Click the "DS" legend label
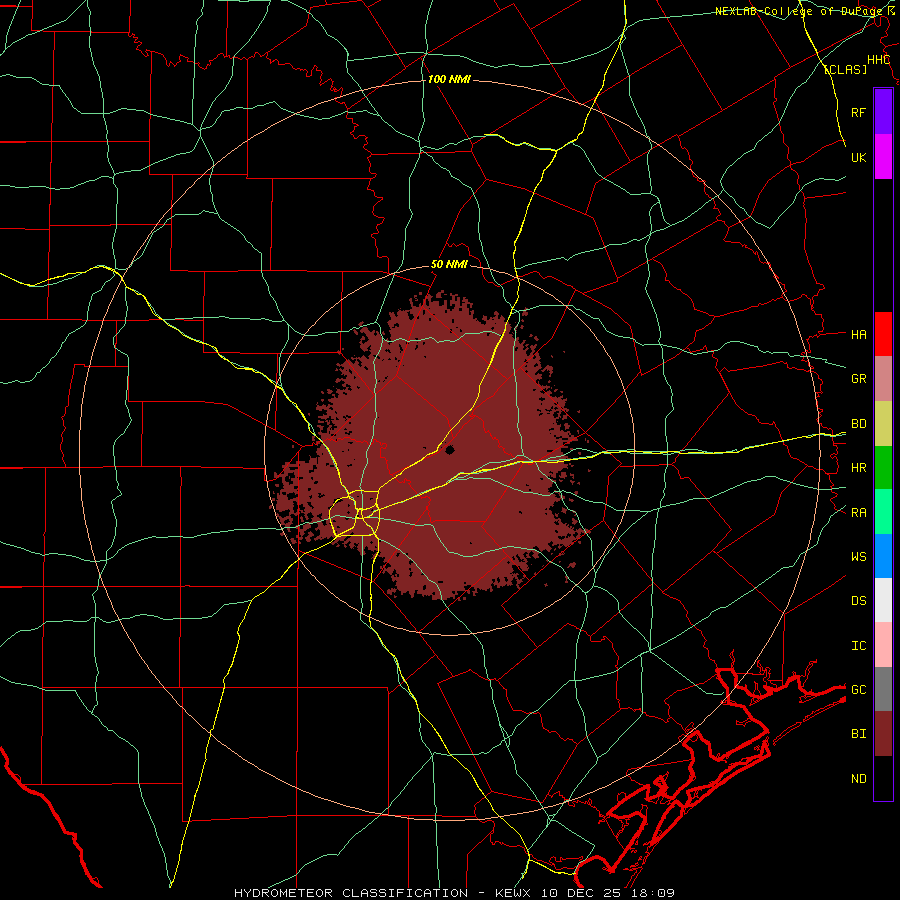Image resolution: width=900 pixels, height=900 pixels. point(859,601)
